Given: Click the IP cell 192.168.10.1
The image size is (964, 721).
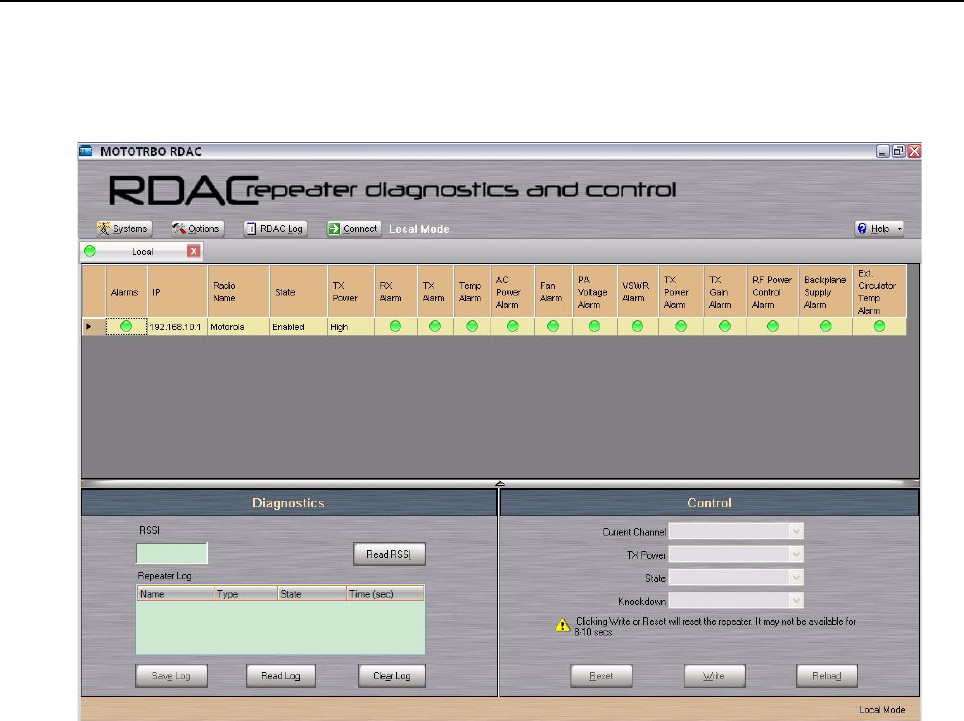Looking at the screenshot, I should point(177,327).
